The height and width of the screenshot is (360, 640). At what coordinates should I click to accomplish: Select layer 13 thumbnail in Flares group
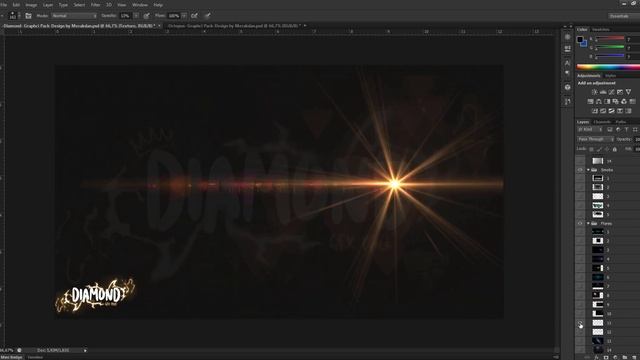click(x=598, y=340)
